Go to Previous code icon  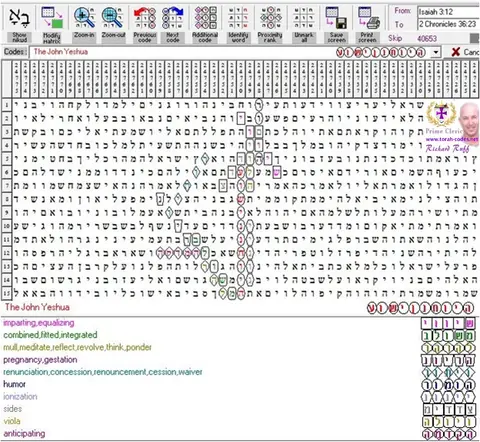pos(145,18)
